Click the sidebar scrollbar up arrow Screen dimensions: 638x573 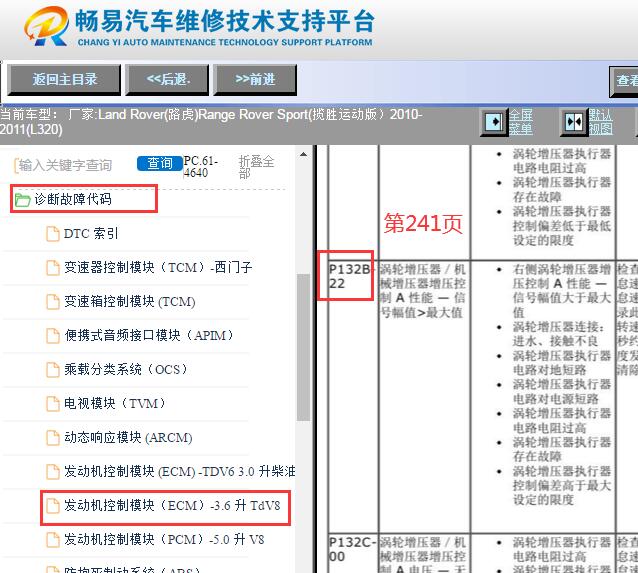click(x=303, y=155)
